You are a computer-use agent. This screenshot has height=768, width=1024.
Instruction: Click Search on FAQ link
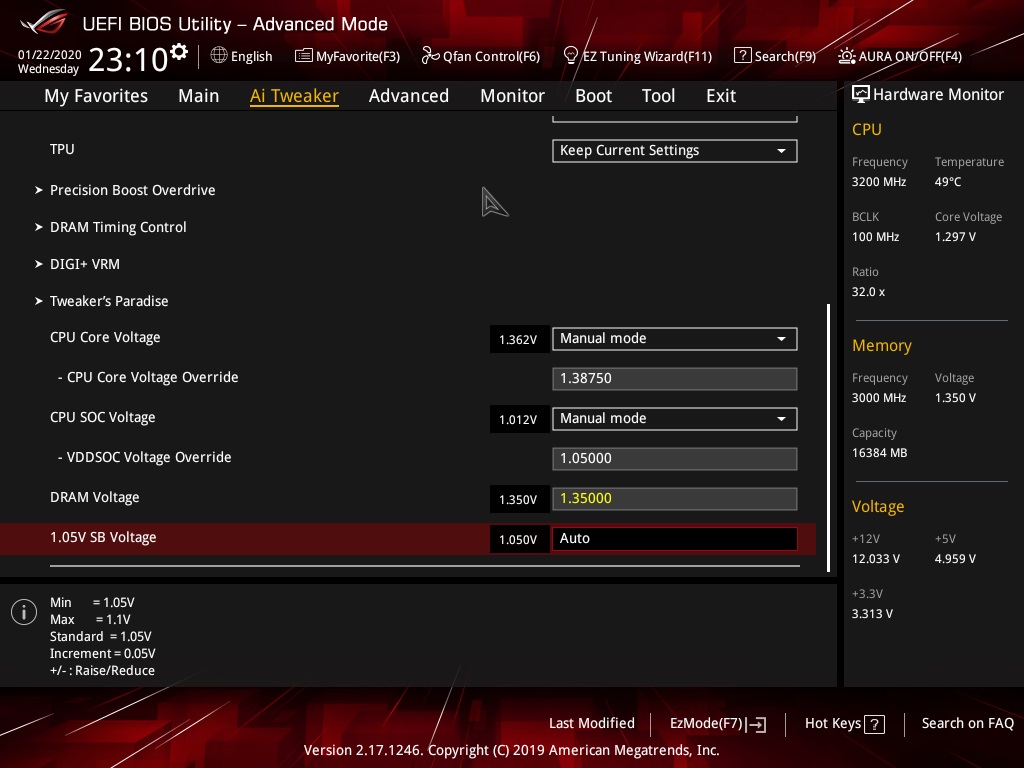(x=967, y=724)
